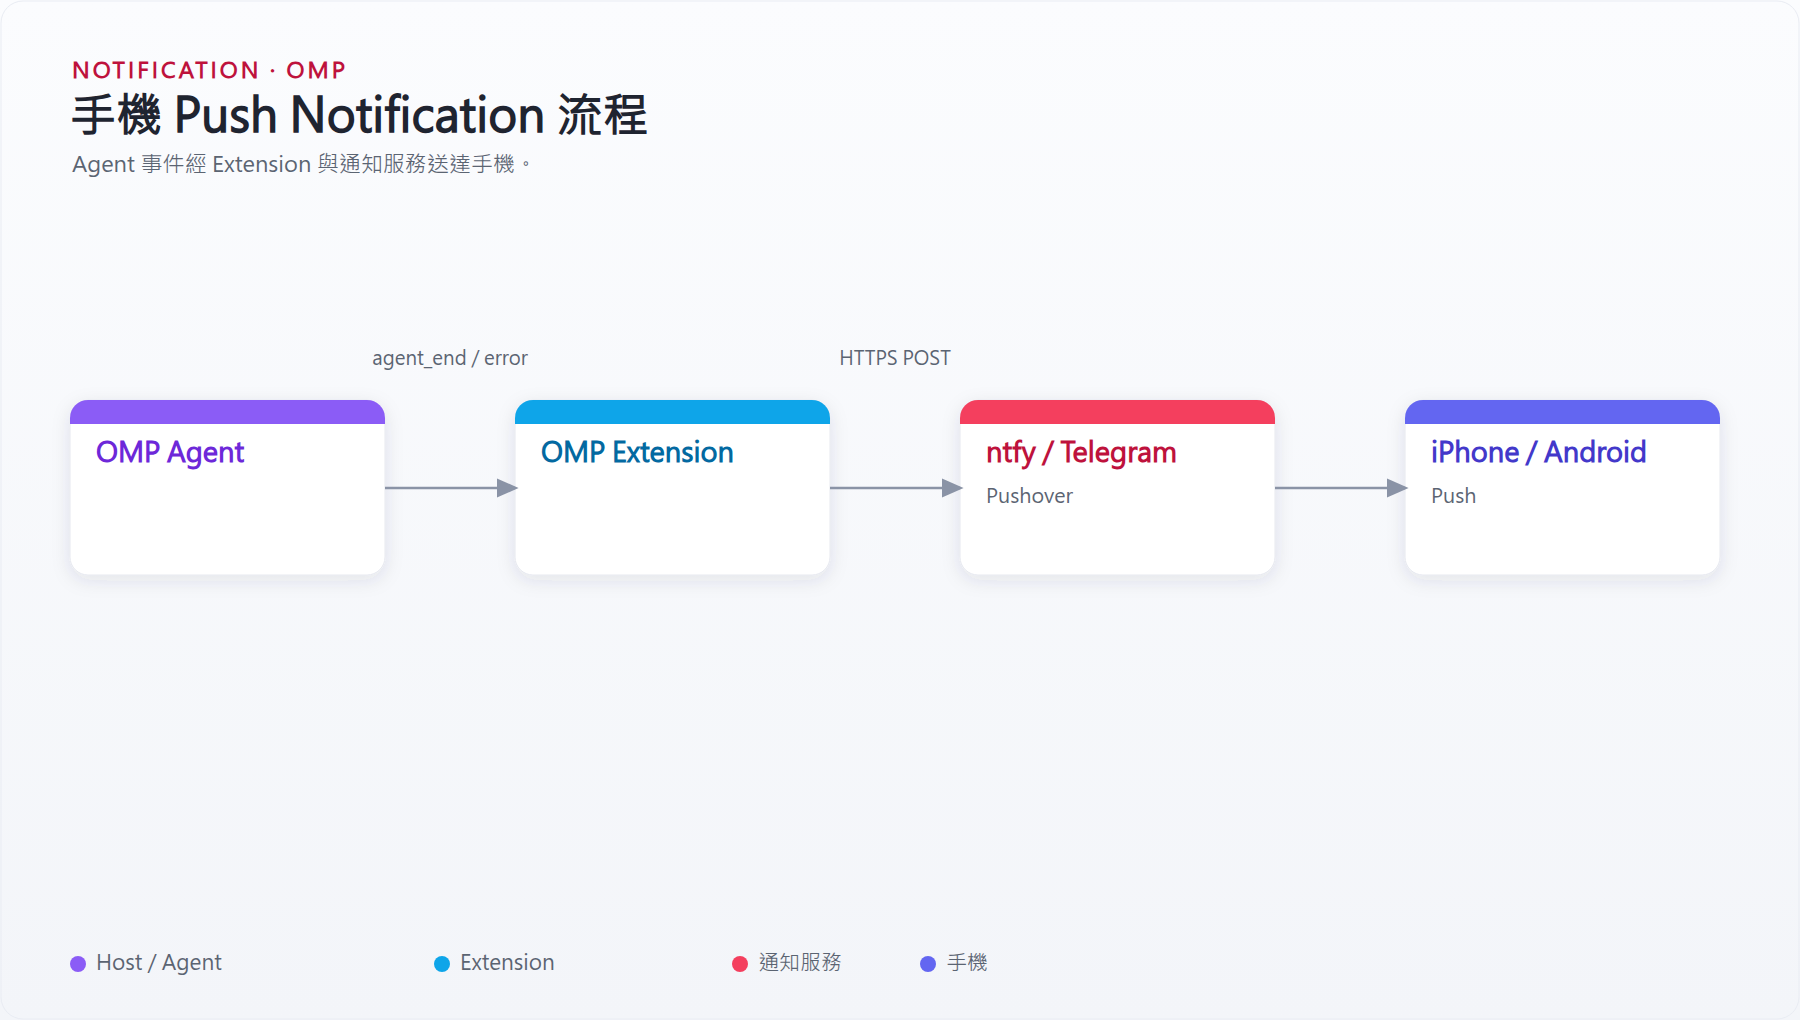
Task: Click the subtitle 'Agent 事件經 Extension 與通知服務送達手機。'
Action: 301,164
